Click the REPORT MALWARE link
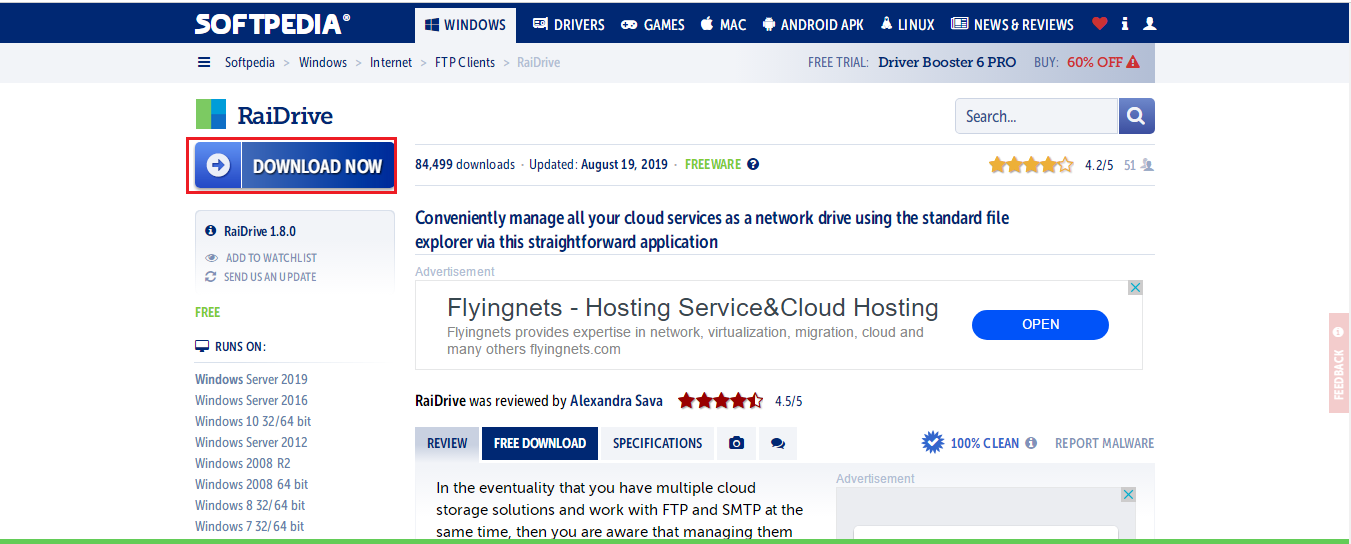 (1104, 443)
